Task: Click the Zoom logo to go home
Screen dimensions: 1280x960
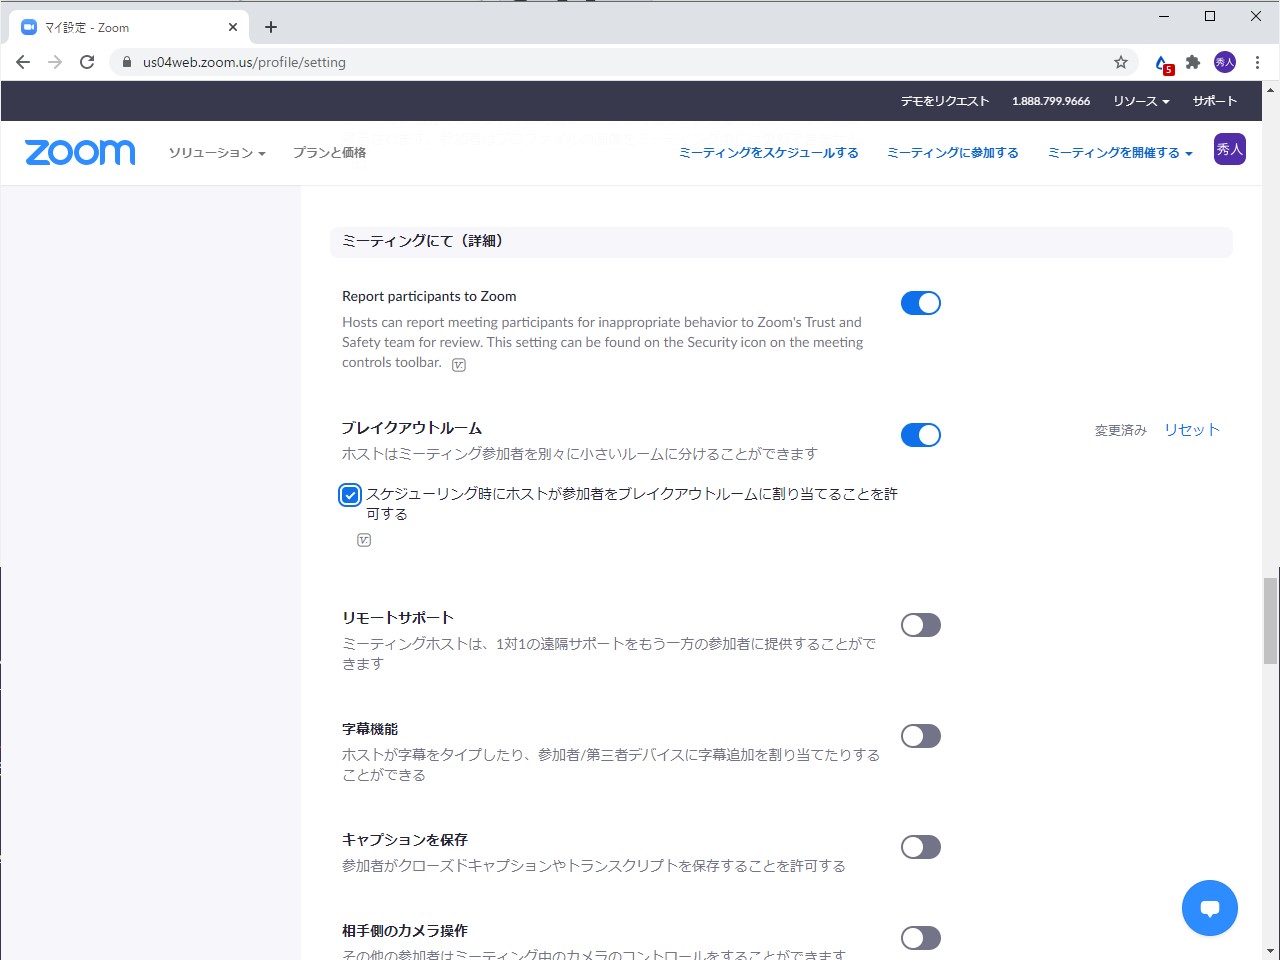Action: (x=80, y=152)
